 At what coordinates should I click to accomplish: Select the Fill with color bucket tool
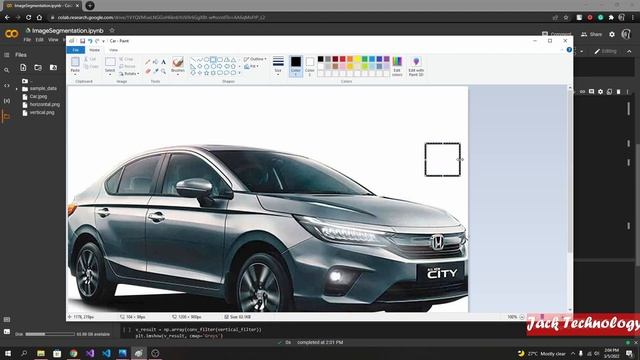156,62
